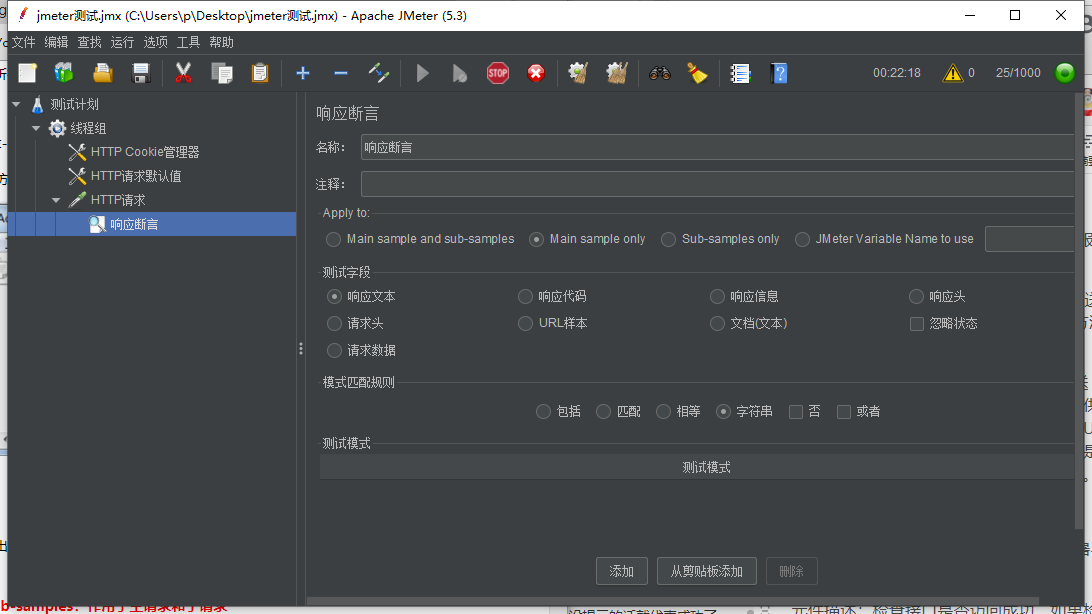Toggle the 忽略状态 checkbox
Image resolution: width=1092 pixels, height=614 pixels.
pyautogui.click(x=916, y=324)
